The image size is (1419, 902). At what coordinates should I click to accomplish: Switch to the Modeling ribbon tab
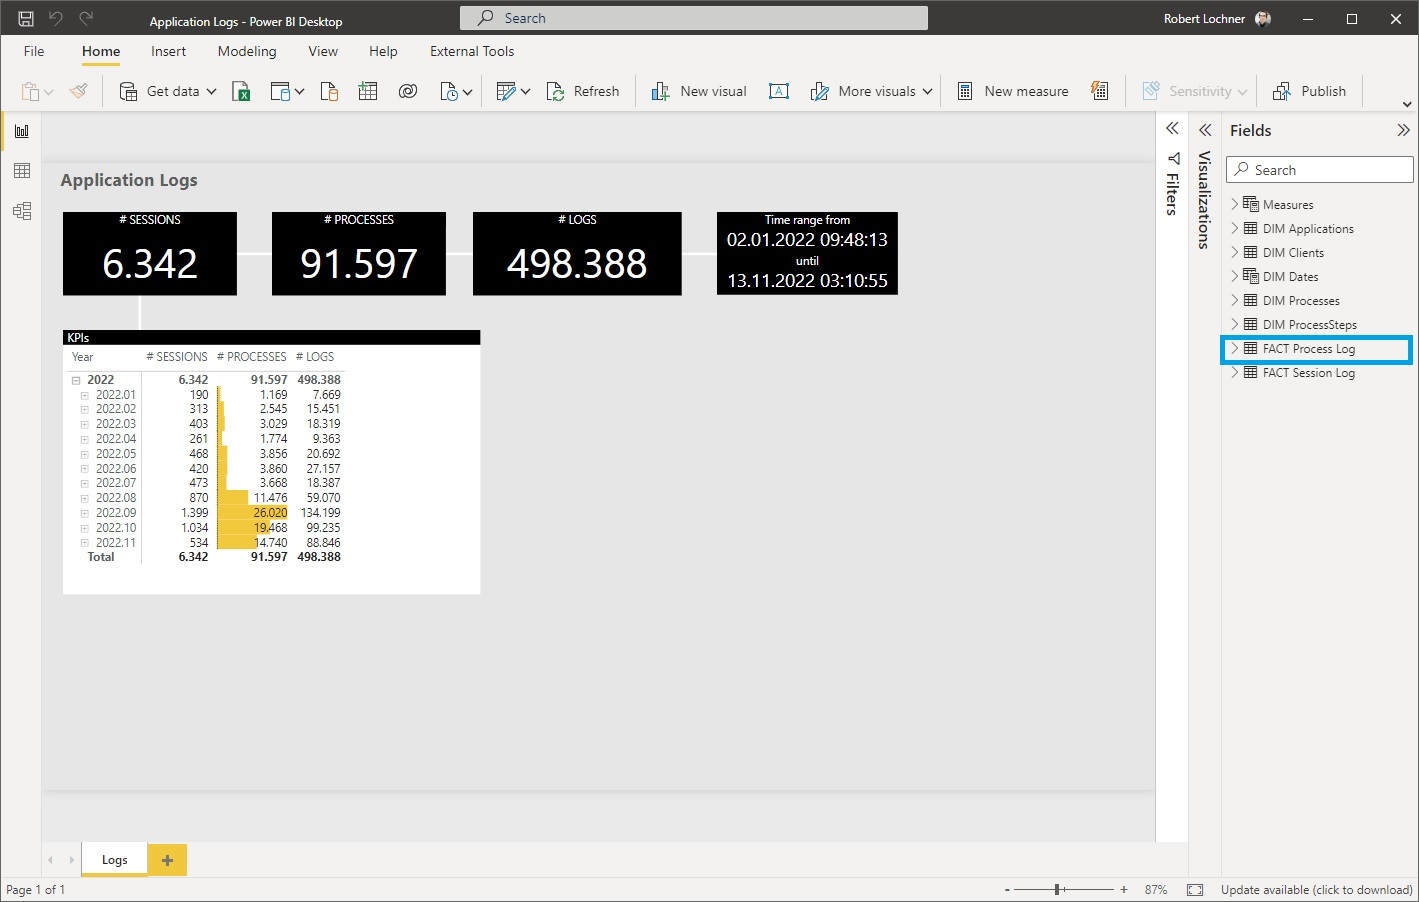click(x=246, y=51)
